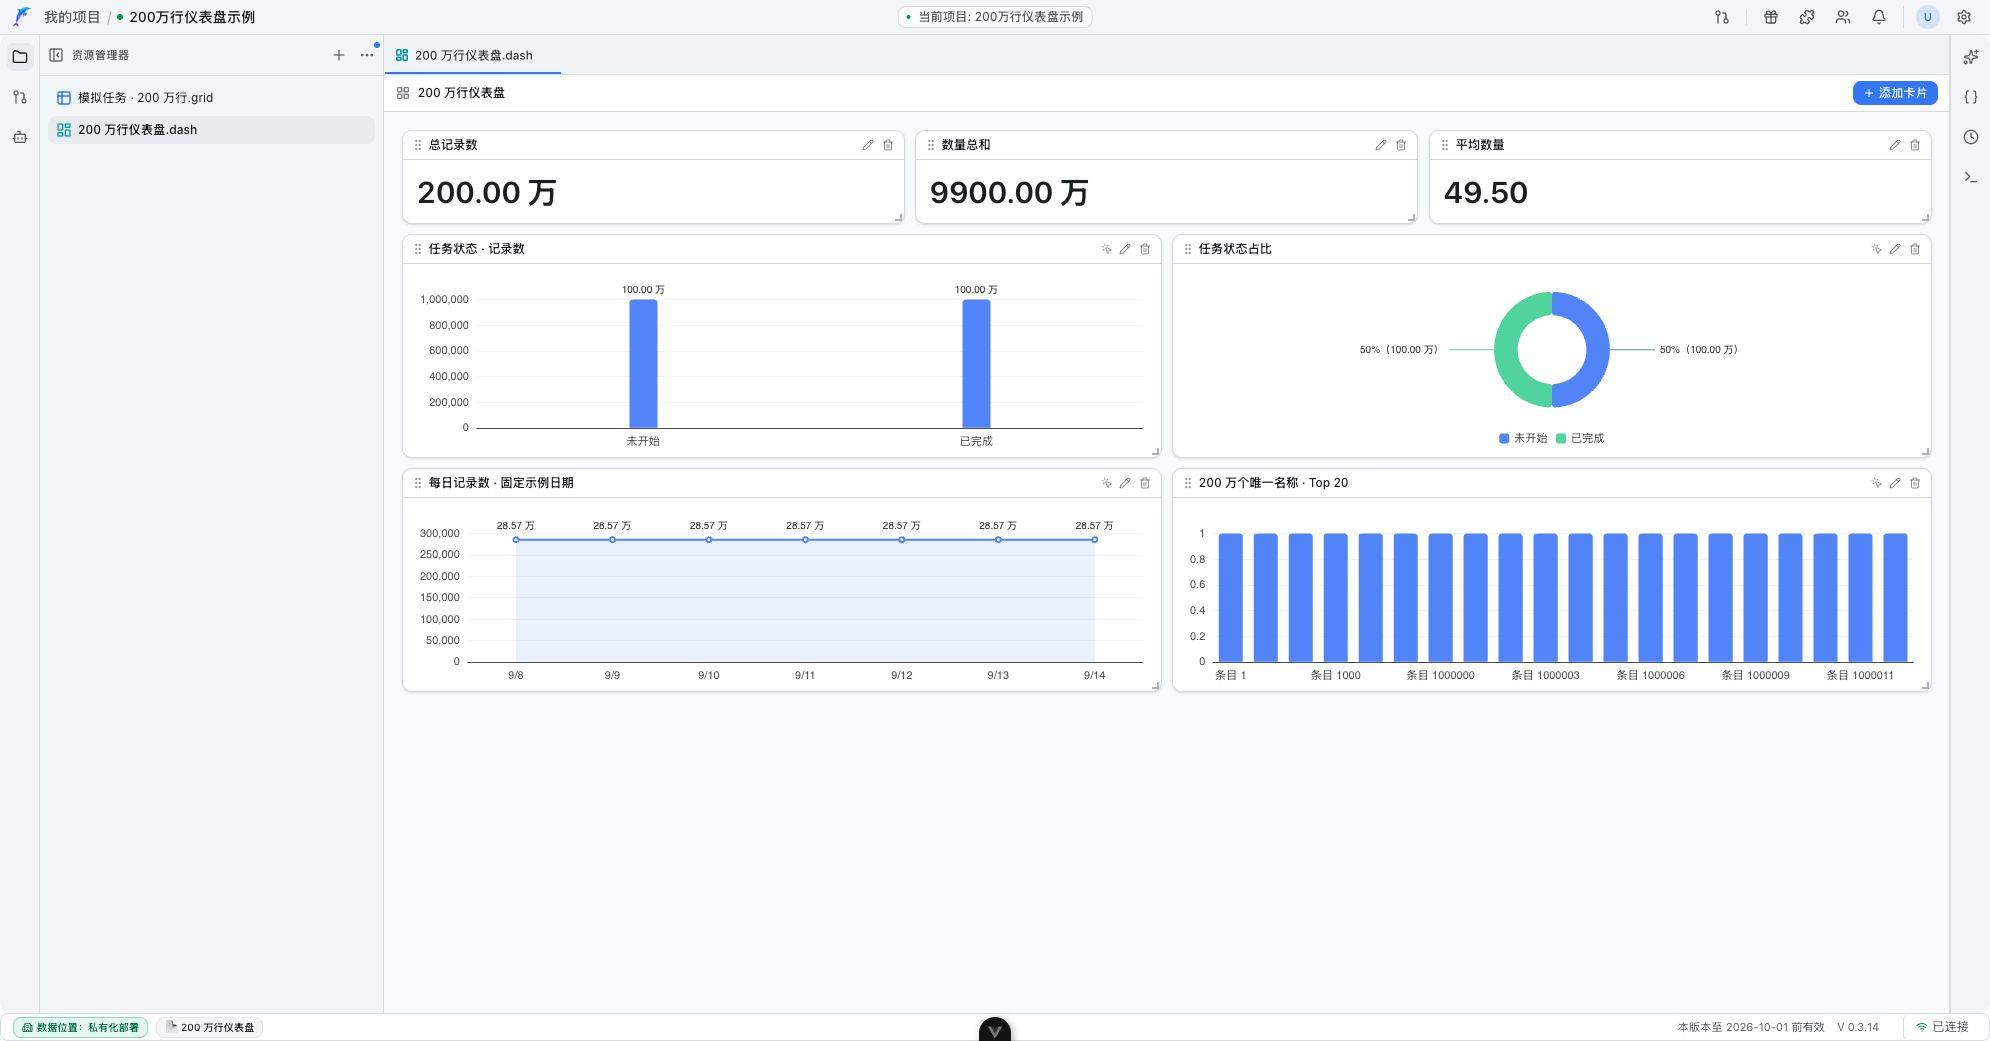Open the more options menu in 资源管理器
The width and height of the screenshot is (1990, 1041).
(x=367, y=55)
